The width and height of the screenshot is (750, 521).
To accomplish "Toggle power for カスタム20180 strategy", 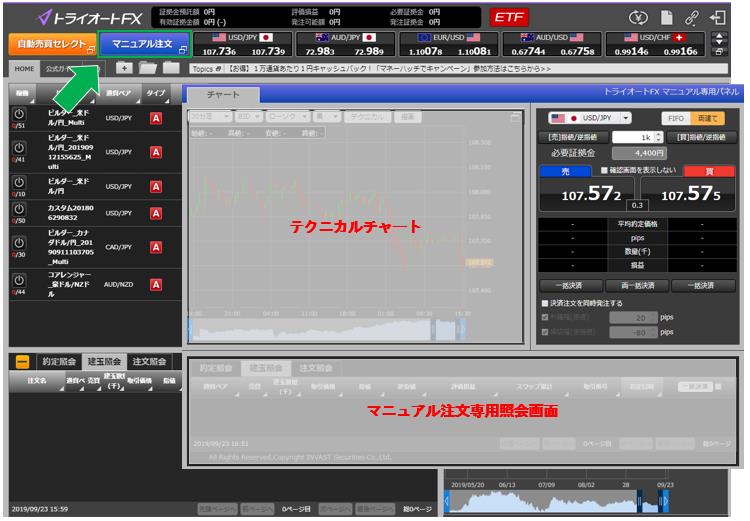I will pyautogui.click(x=19, y=210).
